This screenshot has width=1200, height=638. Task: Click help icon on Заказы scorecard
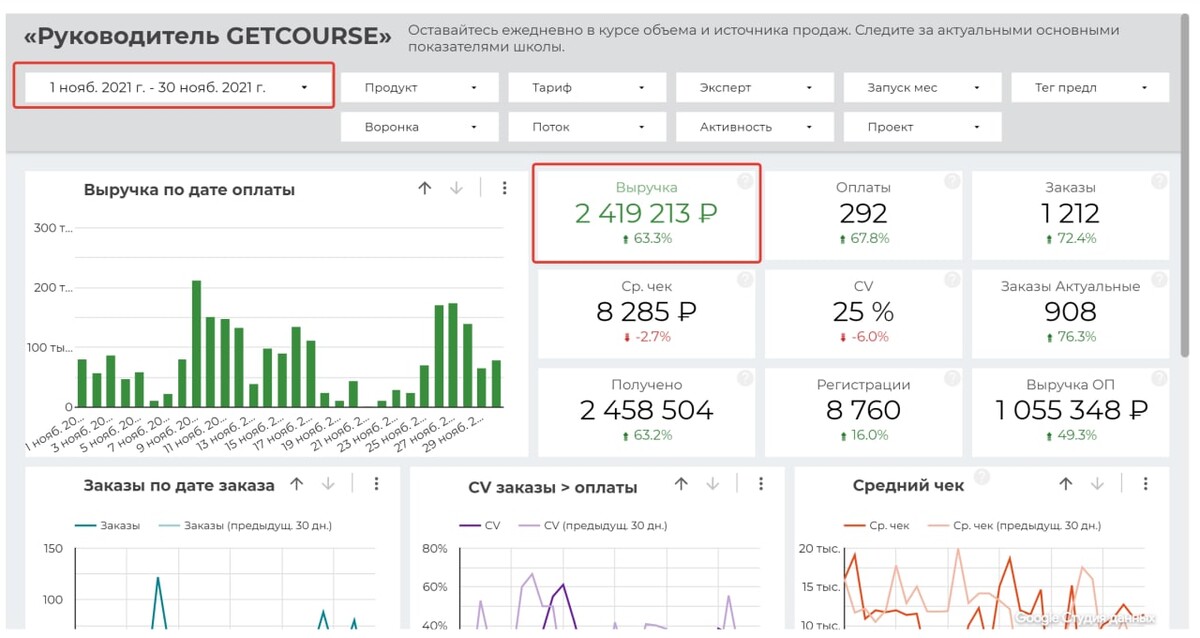click(1159, 181)
